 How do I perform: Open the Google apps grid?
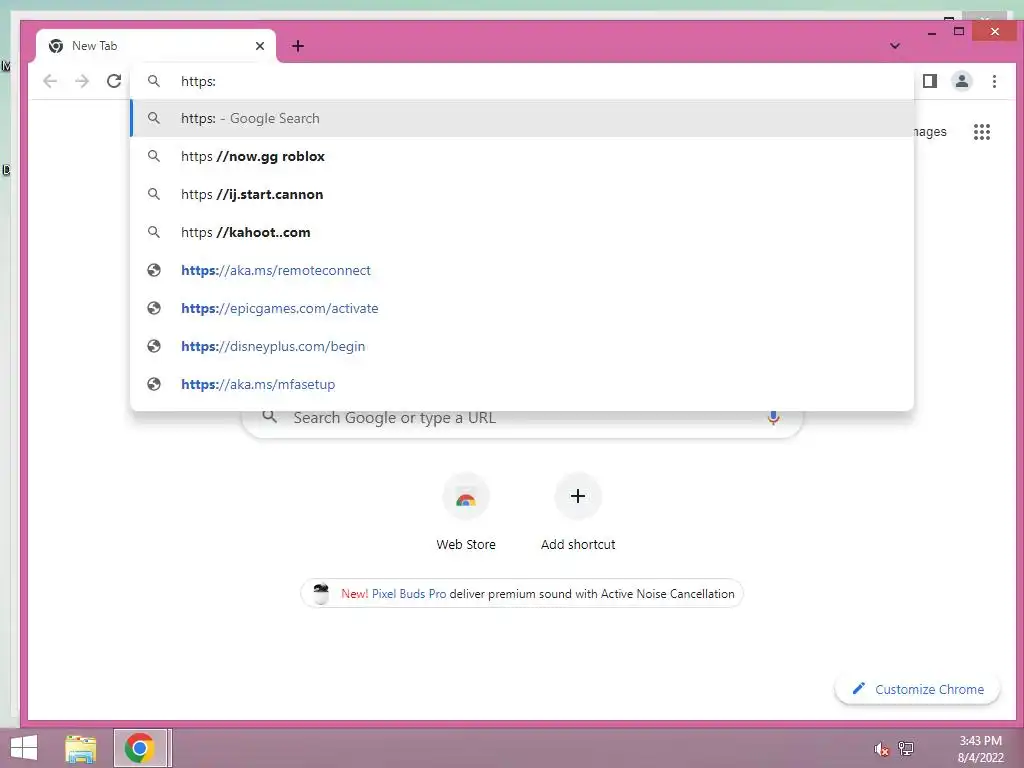pyautogui.click(x=982, y=132)
